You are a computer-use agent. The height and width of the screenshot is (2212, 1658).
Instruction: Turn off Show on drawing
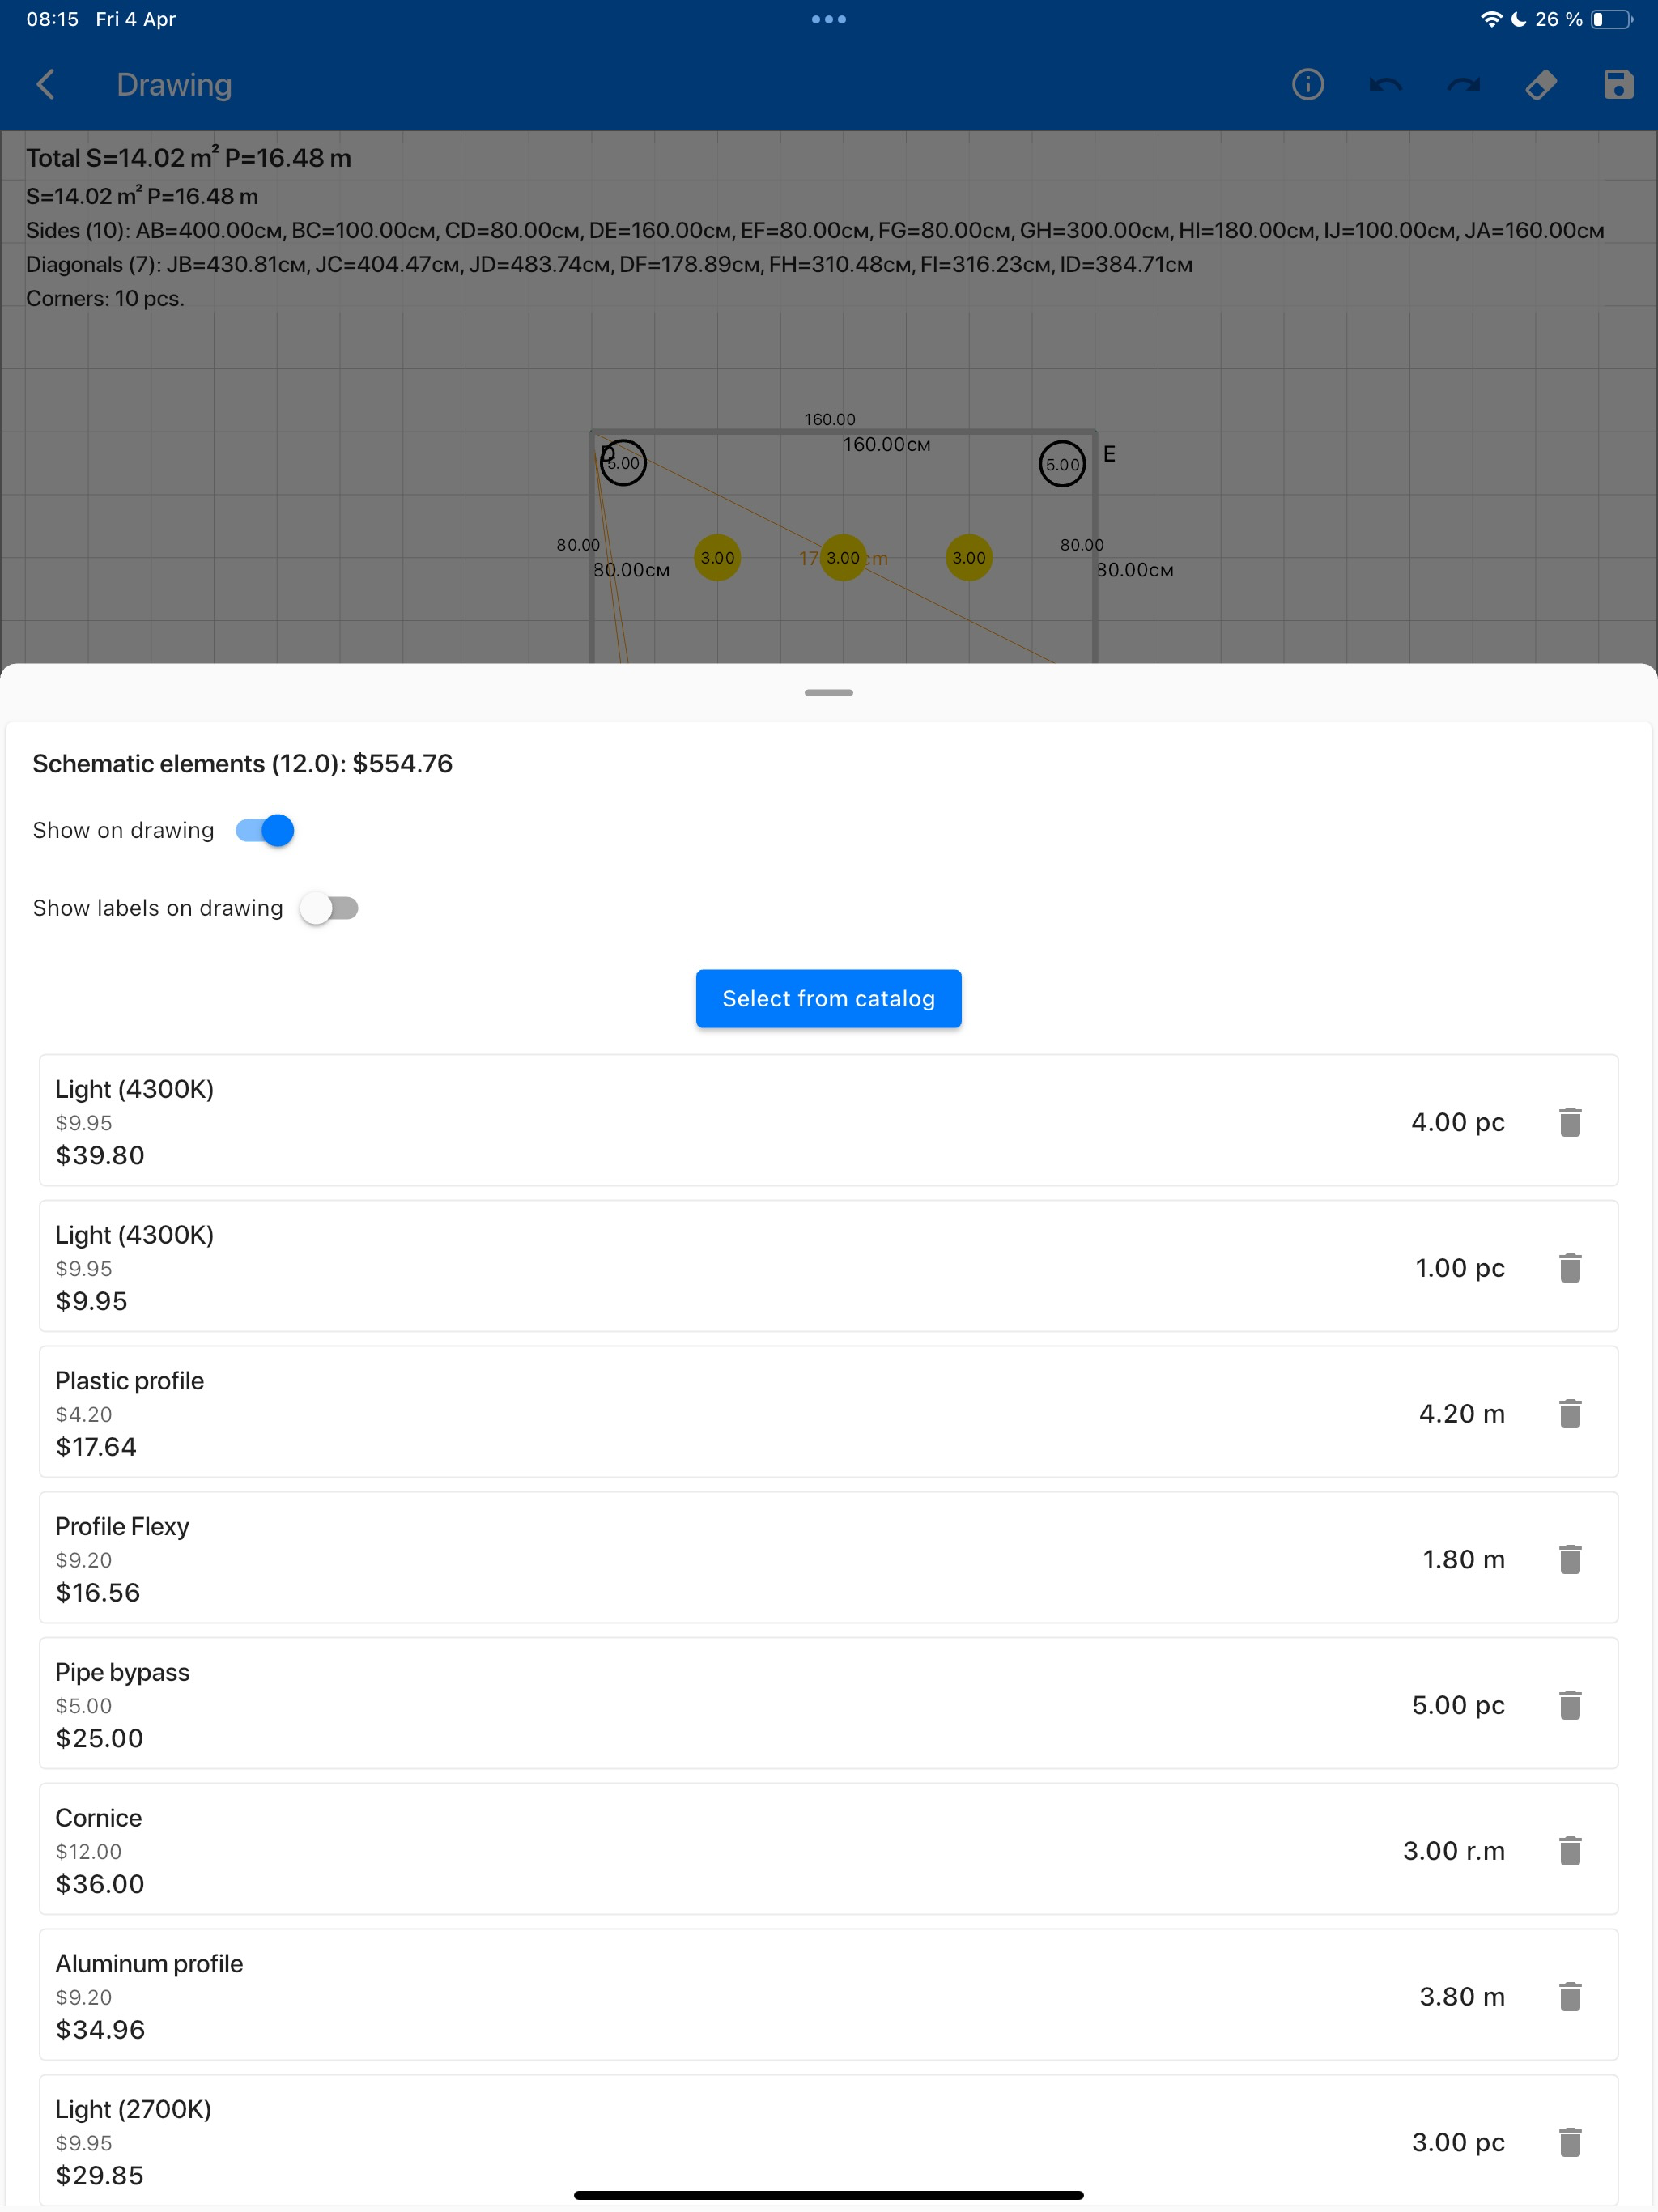(265, 830)
